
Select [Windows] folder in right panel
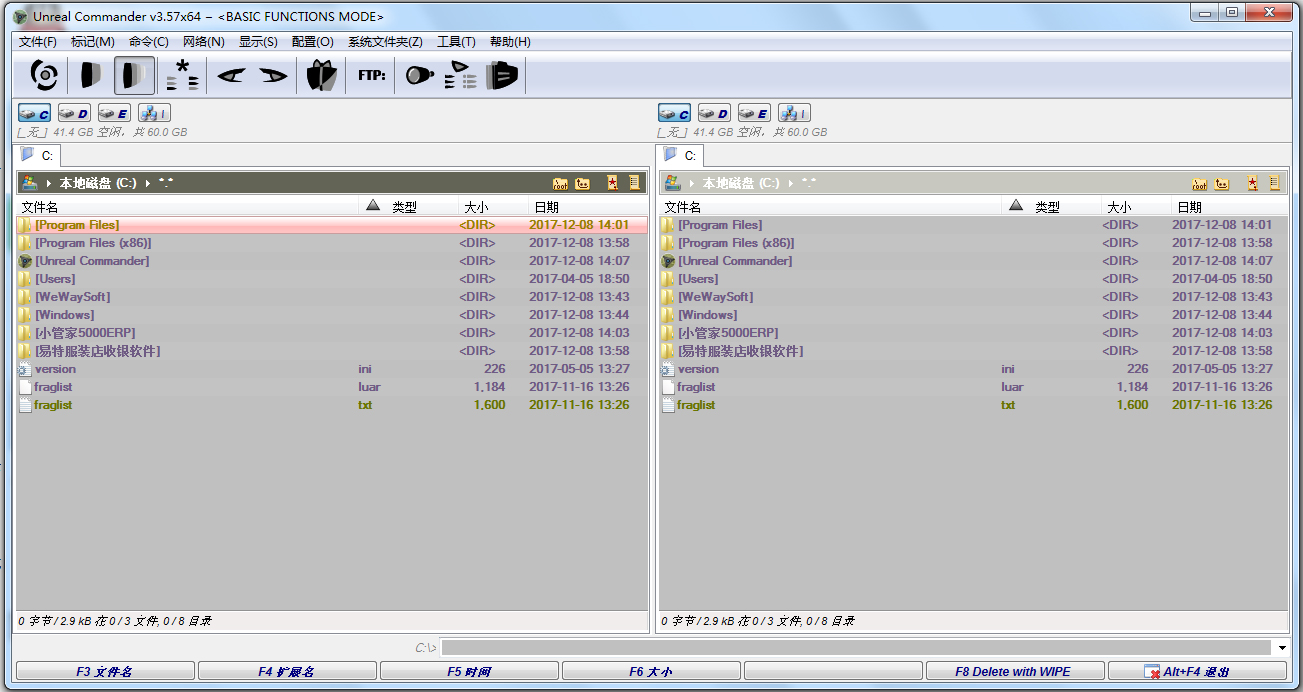click(x=974, y=315)
